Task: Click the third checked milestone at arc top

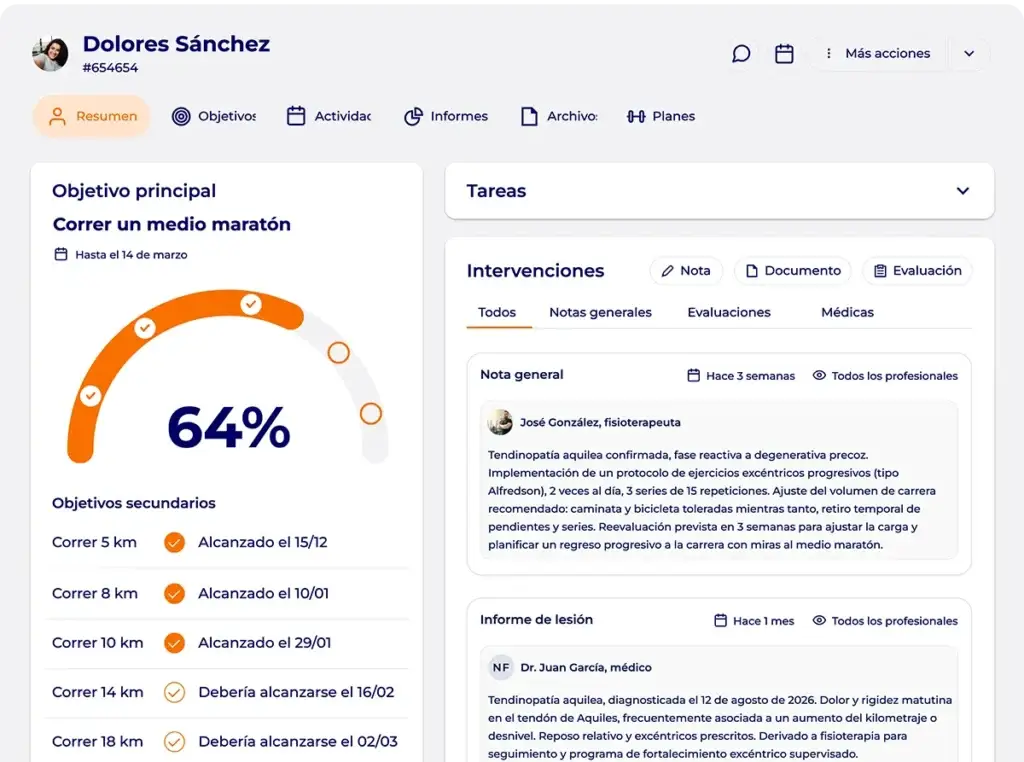Action: pos(251,304)
